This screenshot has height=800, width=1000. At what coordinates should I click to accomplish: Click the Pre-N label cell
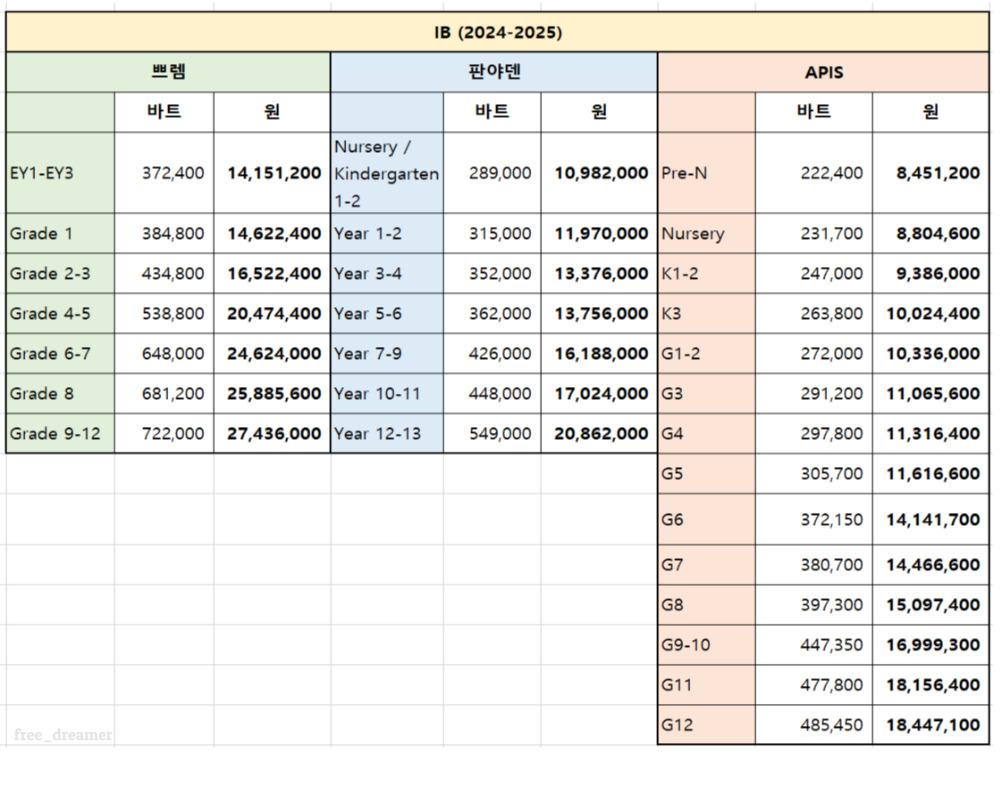click(707, 173)
